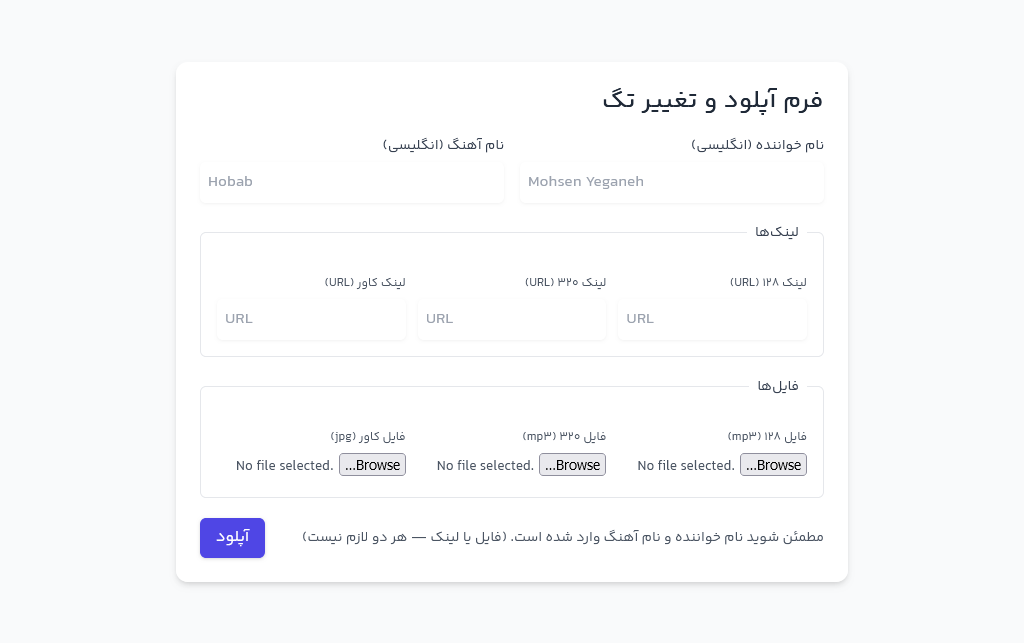The width and height of the screenshot is (1024, 643).
Task: Click the نام خواننده (انگلیسی) label
Action: click(757, 145)
